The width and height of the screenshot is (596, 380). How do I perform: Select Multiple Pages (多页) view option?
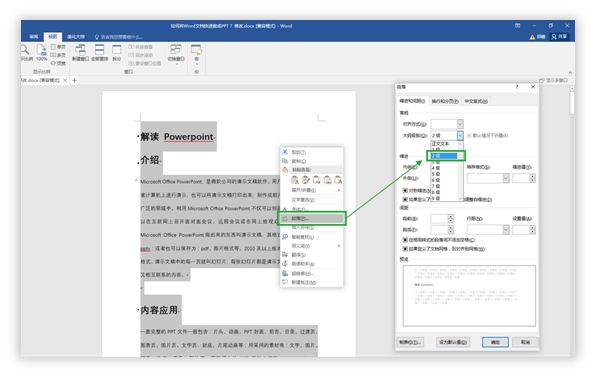(x=58, y=55)
